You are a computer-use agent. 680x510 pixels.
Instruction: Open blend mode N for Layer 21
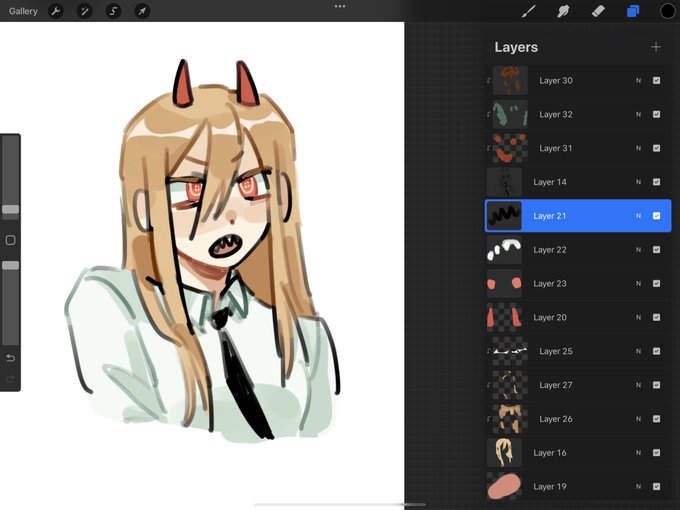pos(638,216)
